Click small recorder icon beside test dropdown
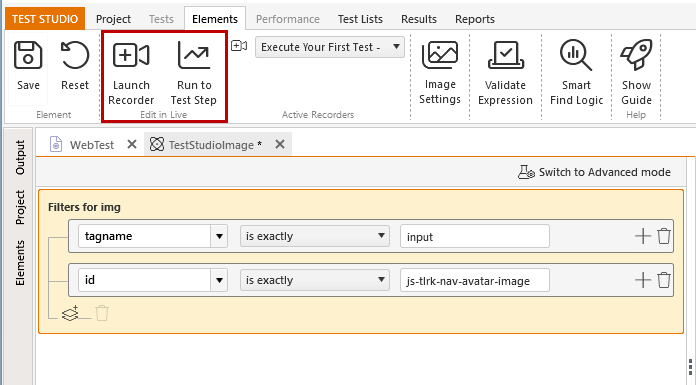696x385 pixels. tap(239, 46)
